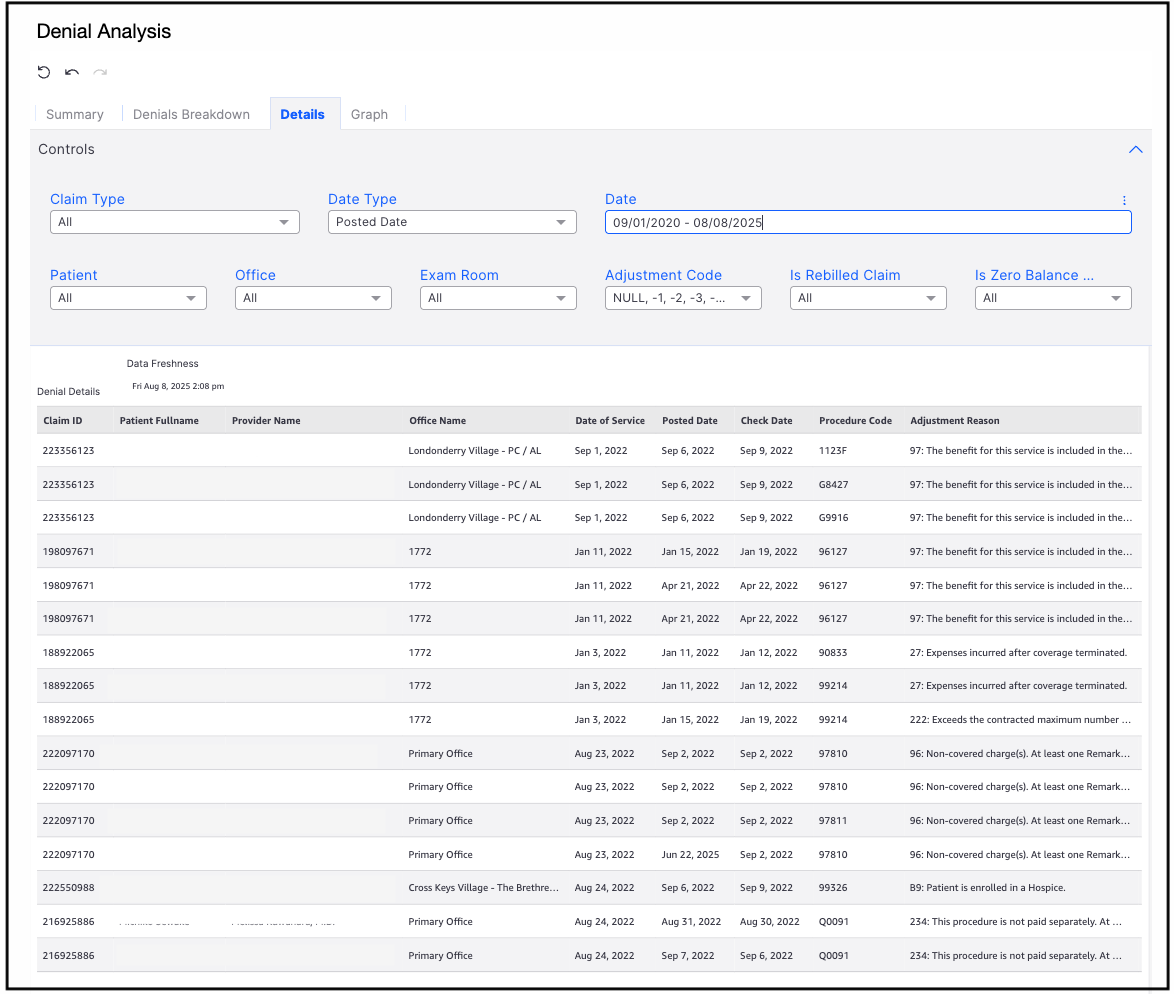Open the Graph tab

click(369, 114)
